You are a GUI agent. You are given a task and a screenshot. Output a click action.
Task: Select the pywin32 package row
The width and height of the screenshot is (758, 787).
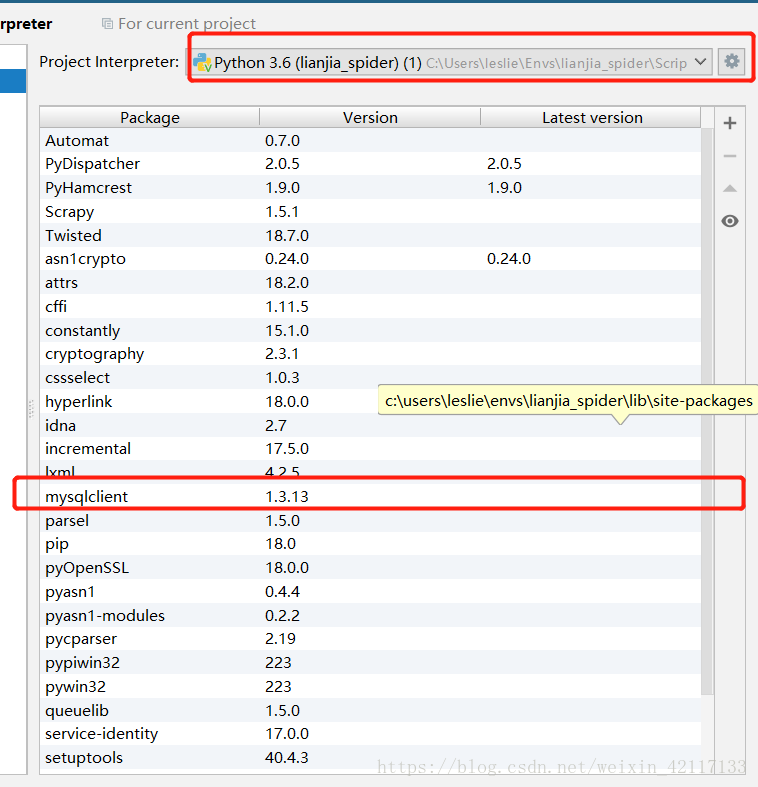[370, 687]
